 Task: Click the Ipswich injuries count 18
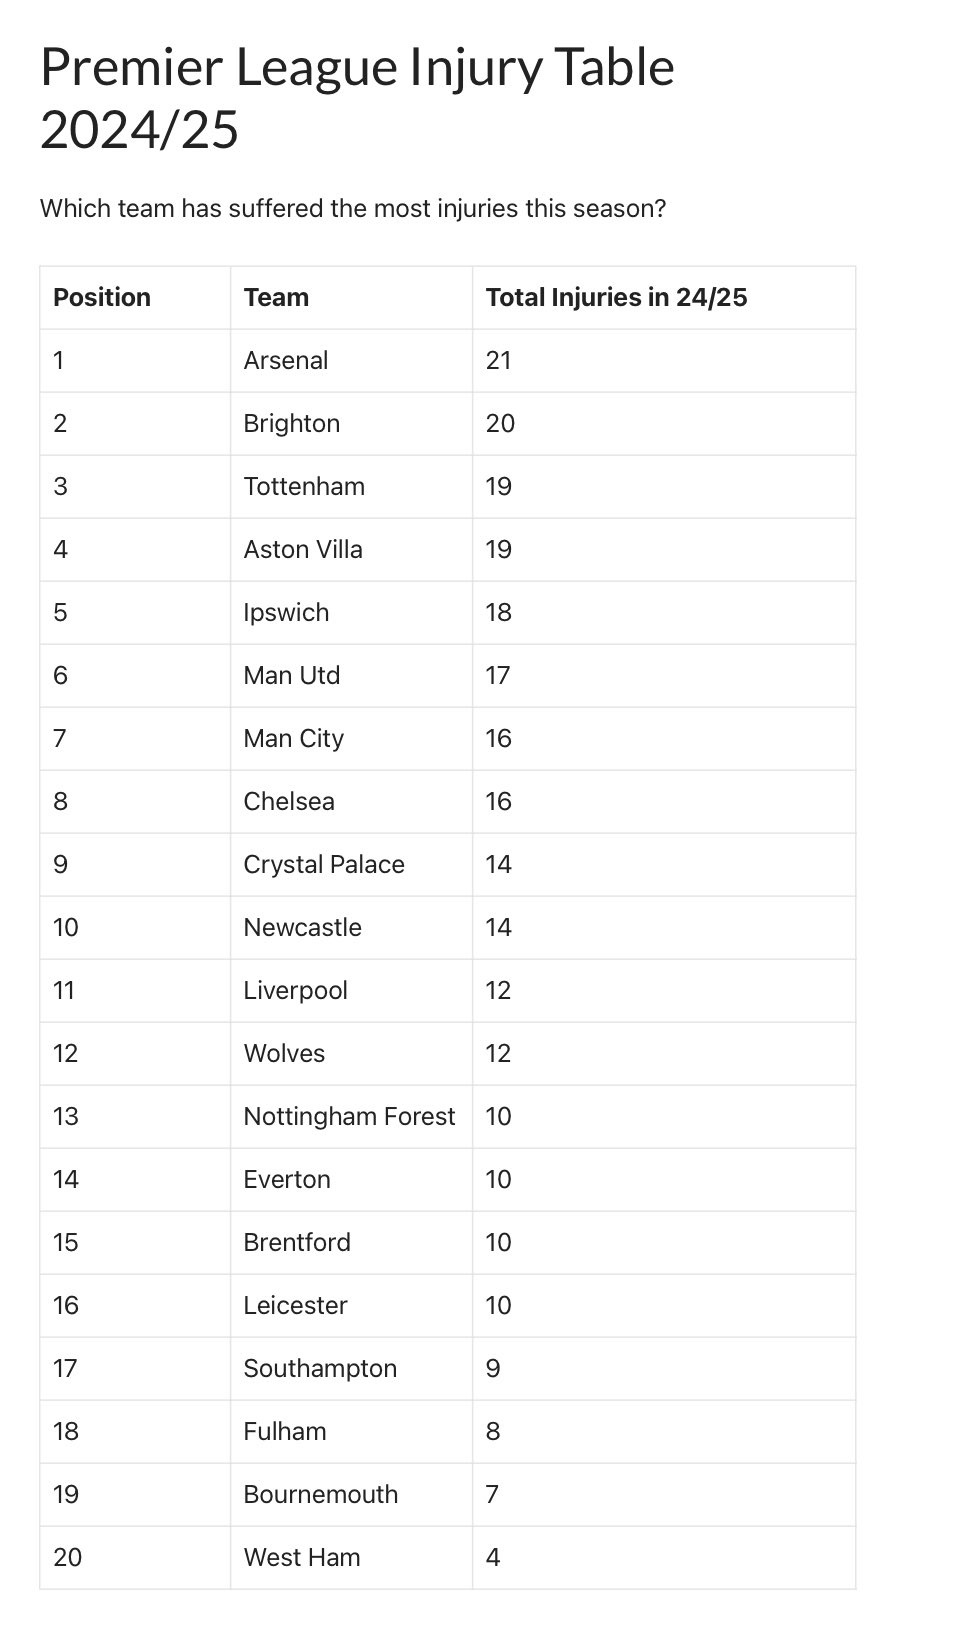click(498, 612)
